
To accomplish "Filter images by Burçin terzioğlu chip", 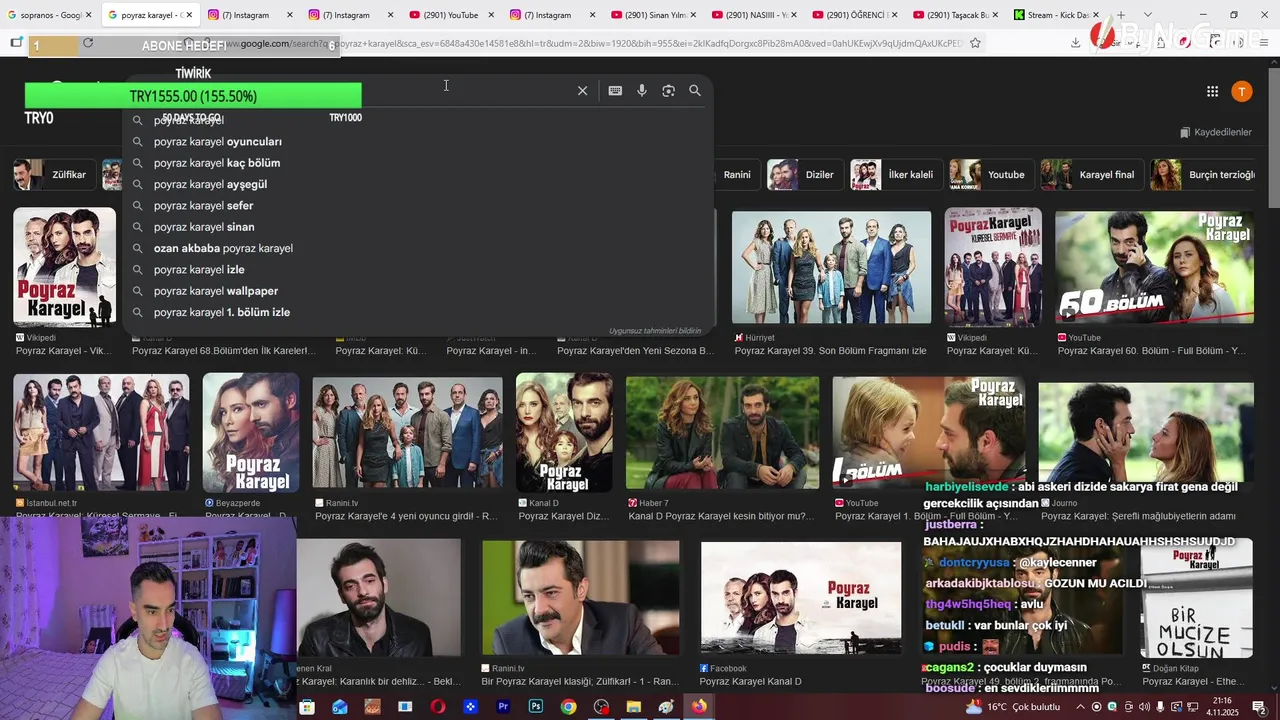I will [x=1204, y=174].
